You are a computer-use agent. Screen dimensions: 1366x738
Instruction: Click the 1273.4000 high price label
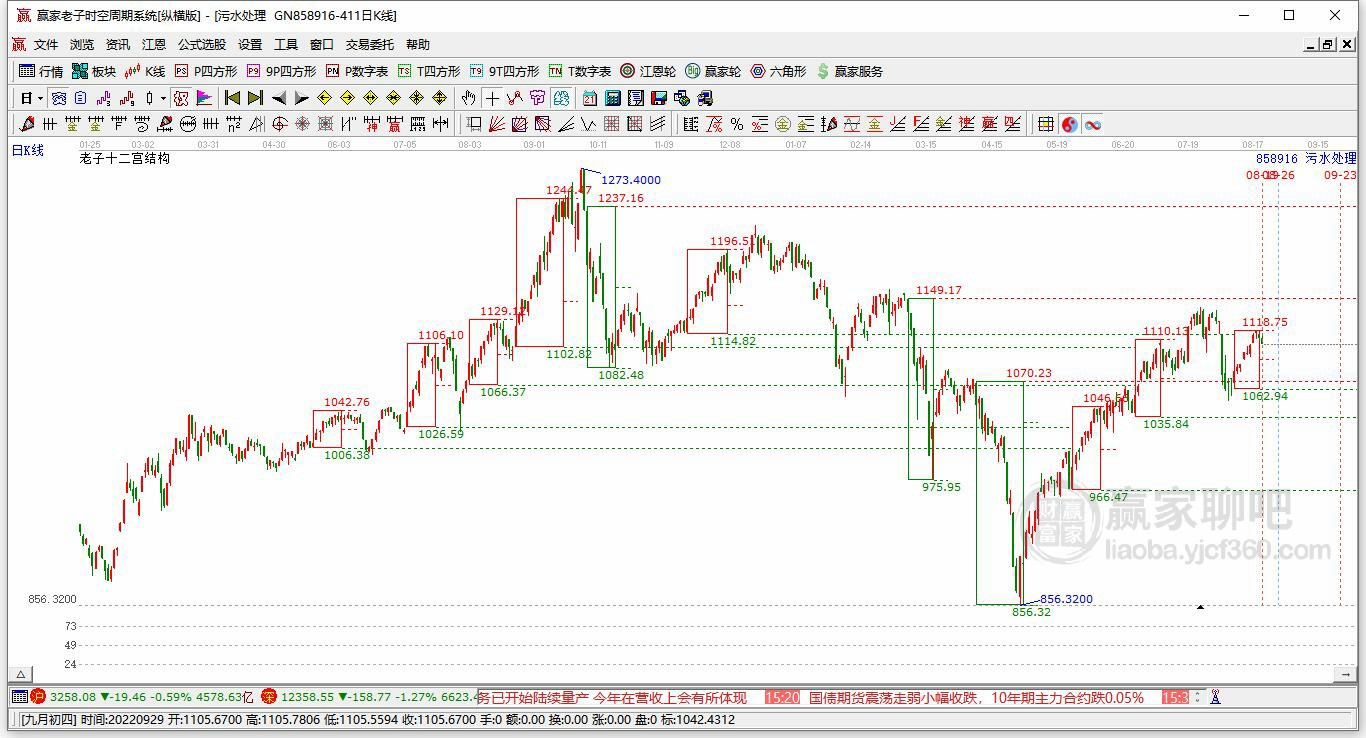[630, 180]
